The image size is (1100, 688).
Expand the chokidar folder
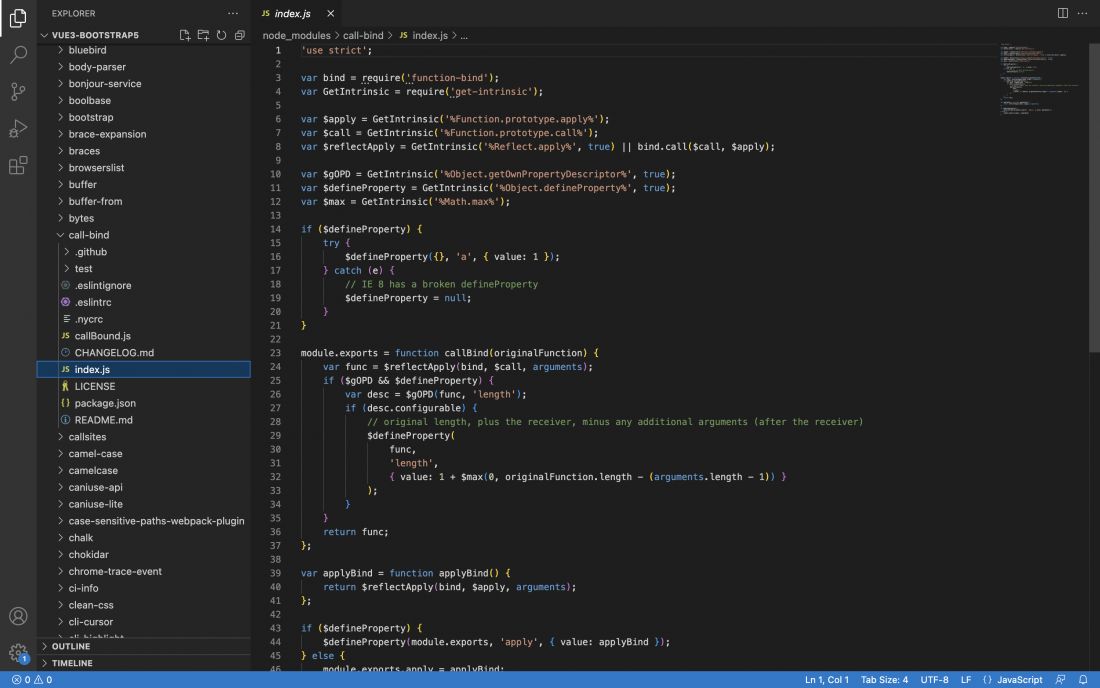point(143,555)
